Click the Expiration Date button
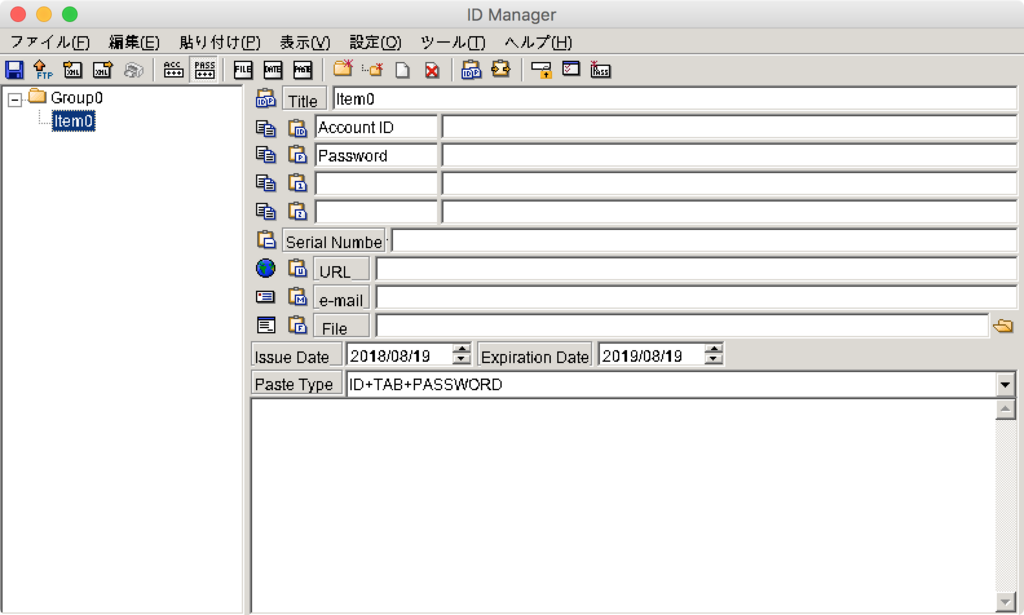 click(x=535, y=356)
